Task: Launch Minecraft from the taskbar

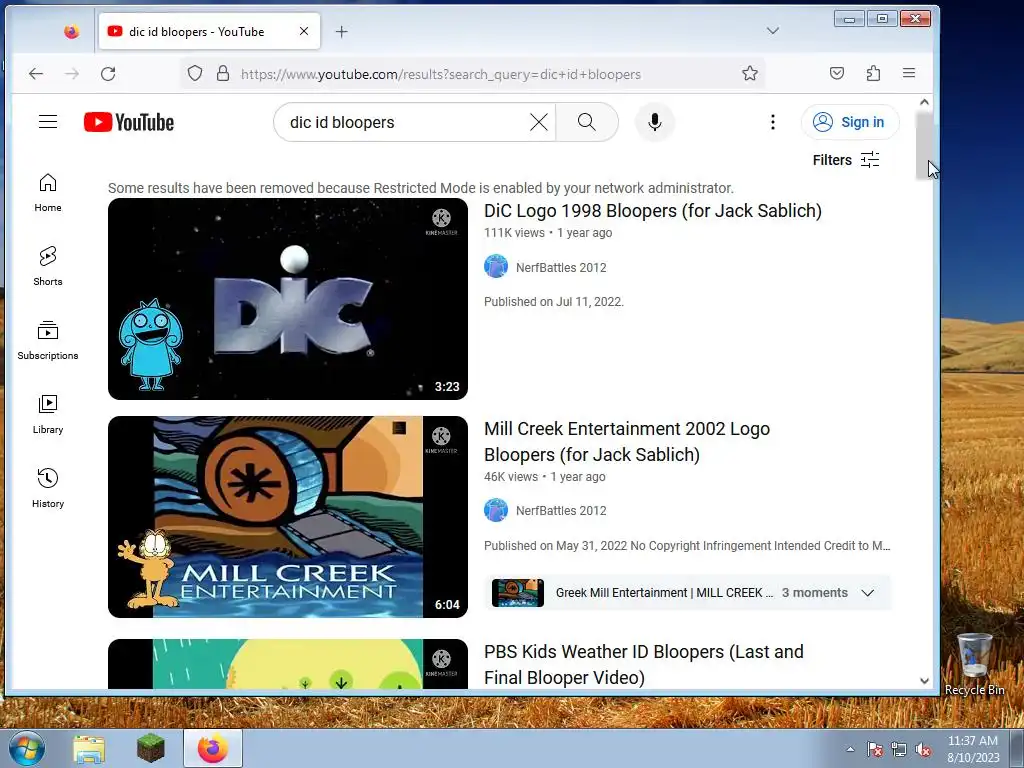Action: click(151, 748)
